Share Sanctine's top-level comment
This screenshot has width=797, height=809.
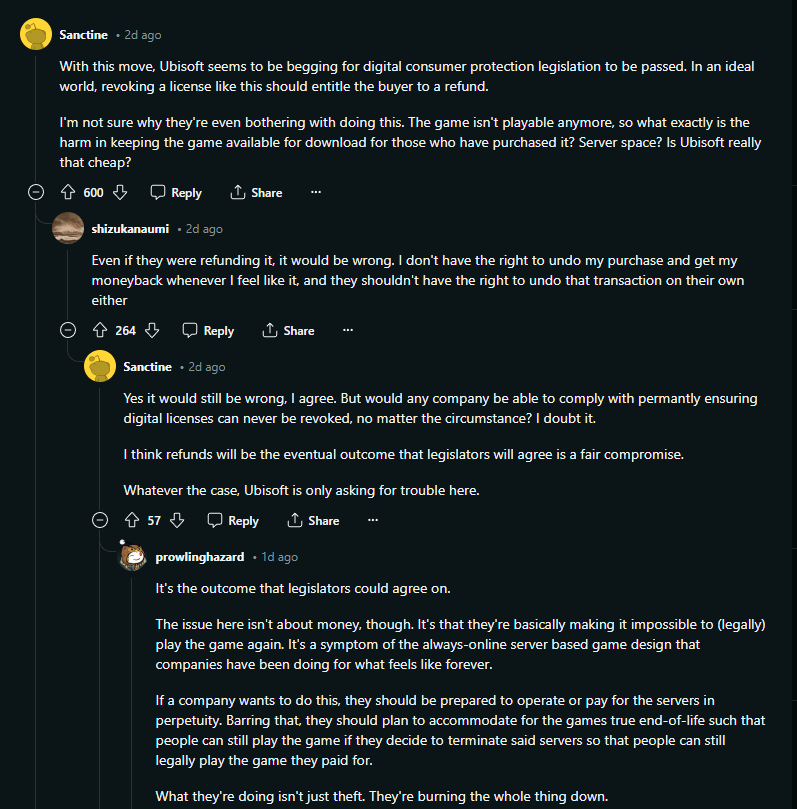[x=256, y=192]
